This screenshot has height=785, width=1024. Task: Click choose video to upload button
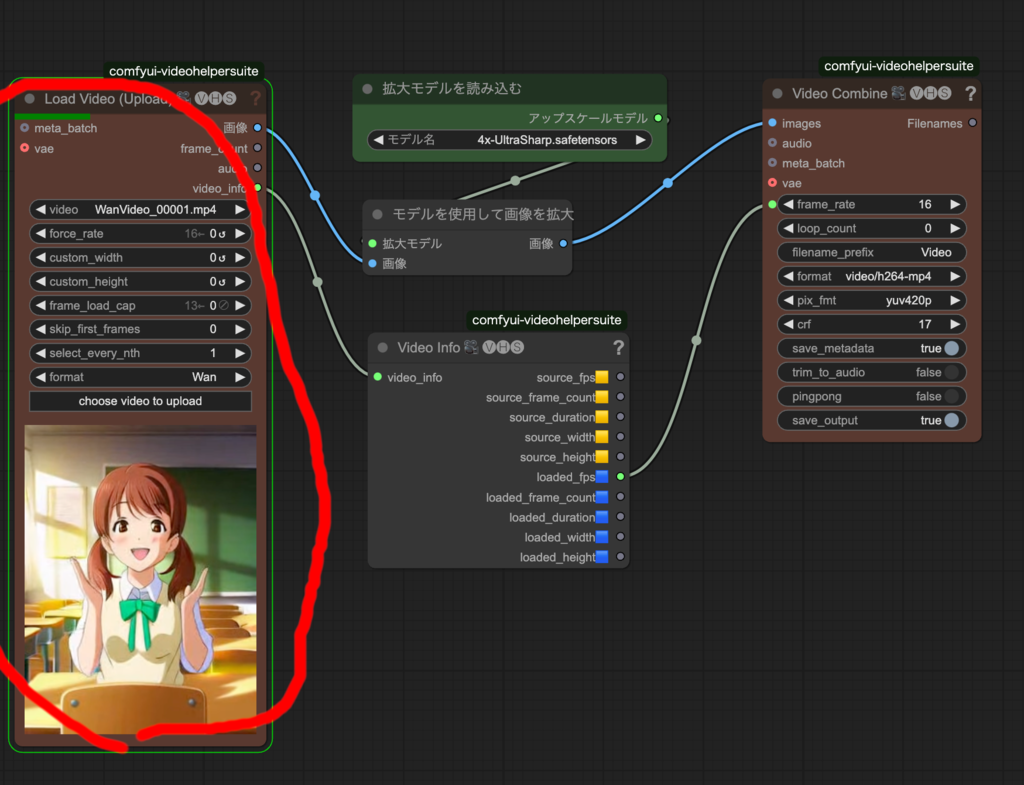tap(140, 401)
